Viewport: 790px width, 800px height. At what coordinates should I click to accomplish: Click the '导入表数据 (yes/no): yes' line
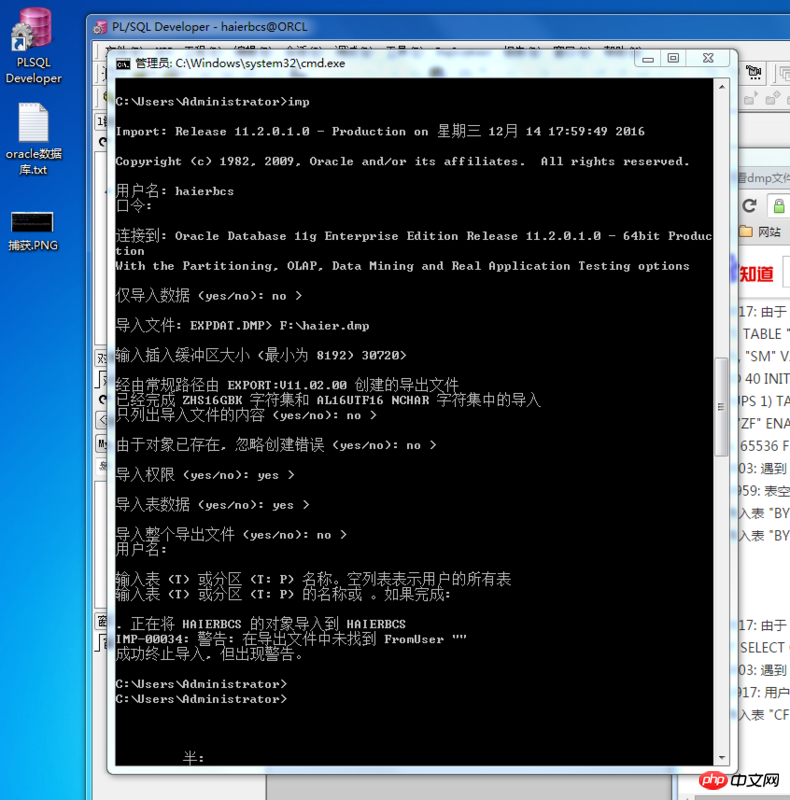[x=212, y=505]
